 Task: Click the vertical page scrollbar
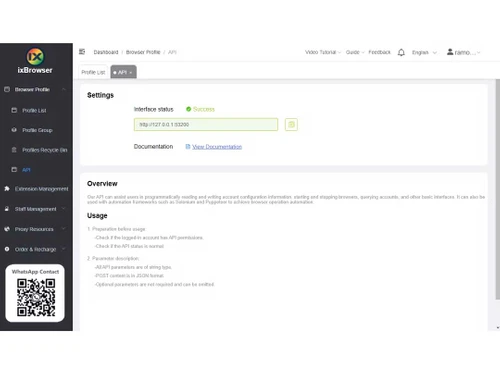click(497, 189)
